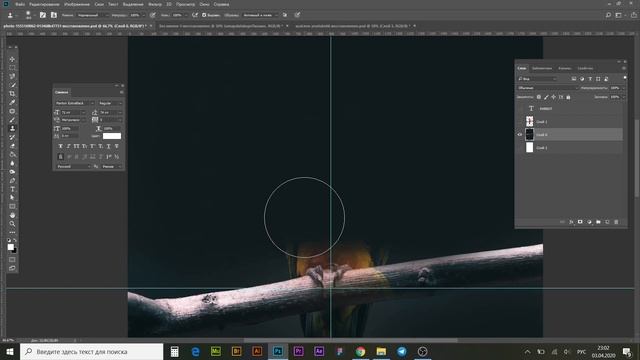The width and height of the screenshot is (640, 360).
Task: Select the Pen tool
Action: (x=12, y=180)
